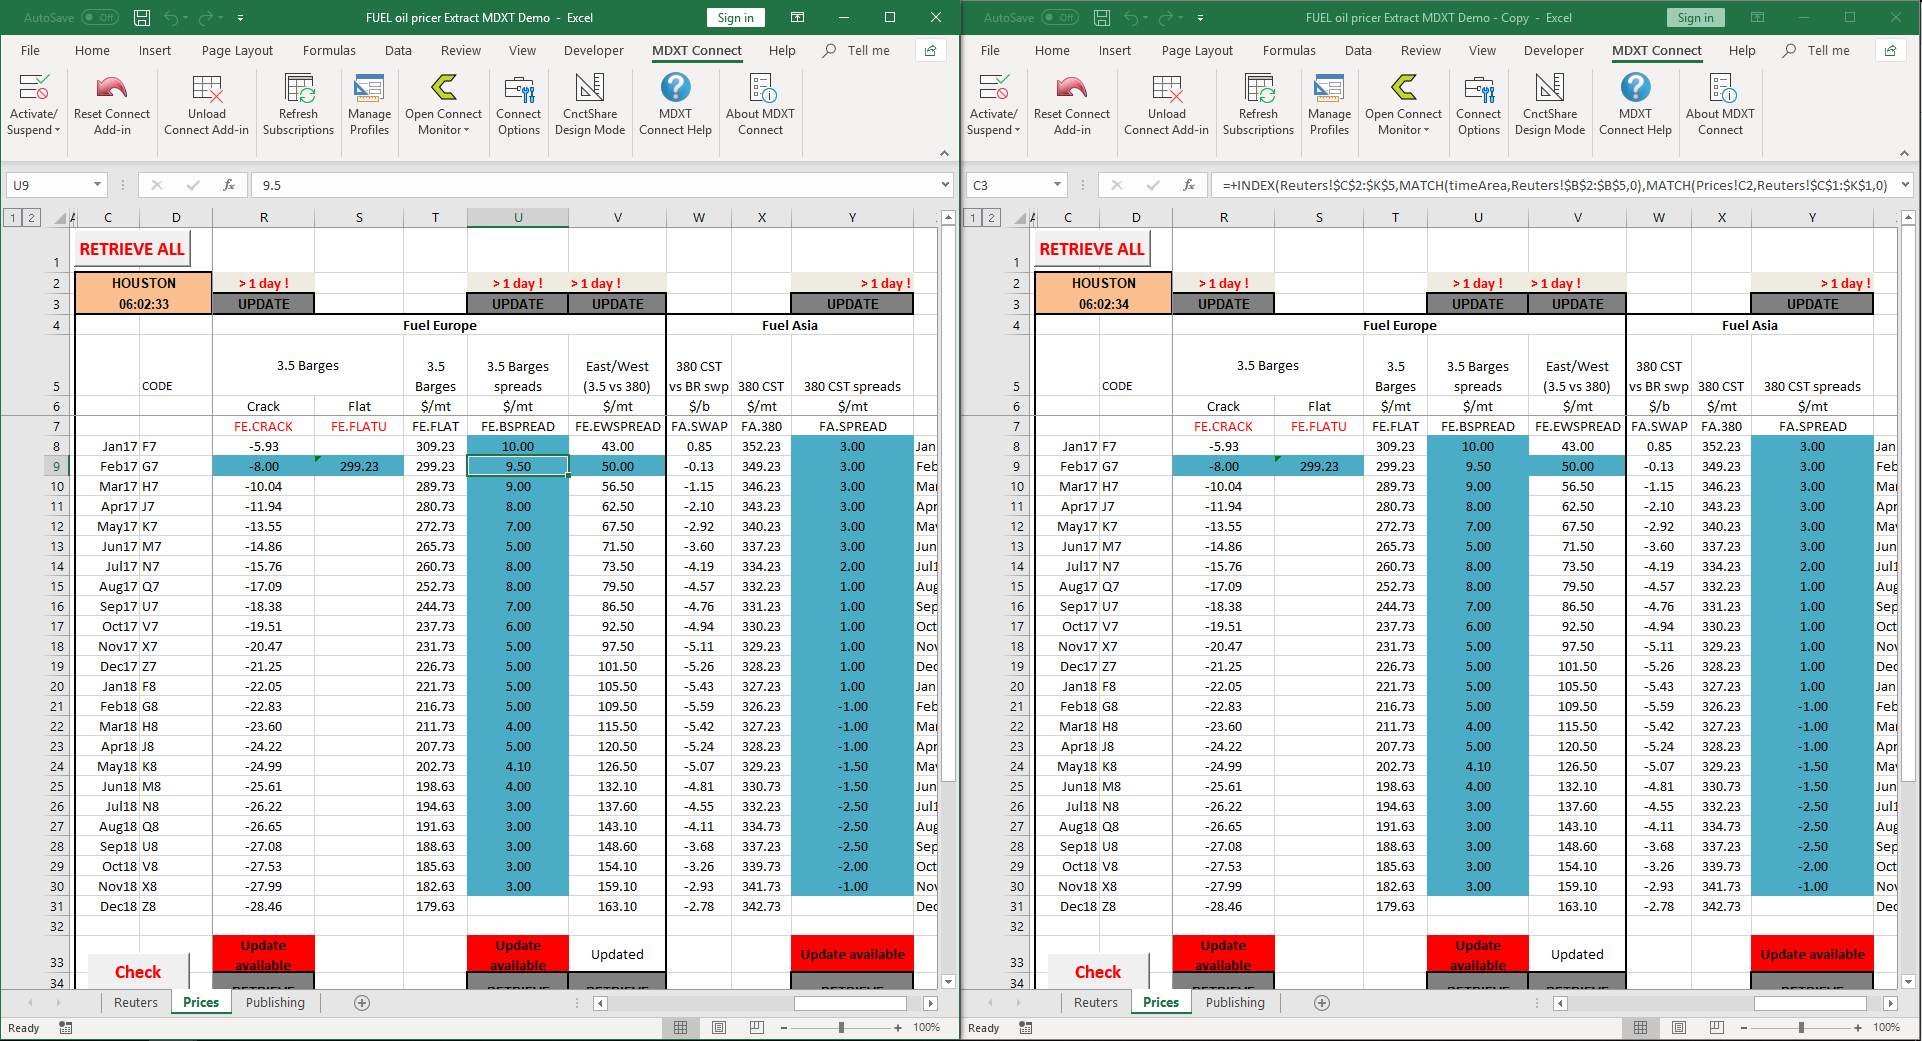The width and height of the screenshot is (1922, 1041).
Task: Switch to Publishing sheet in left window
Action: point(275,1002)
